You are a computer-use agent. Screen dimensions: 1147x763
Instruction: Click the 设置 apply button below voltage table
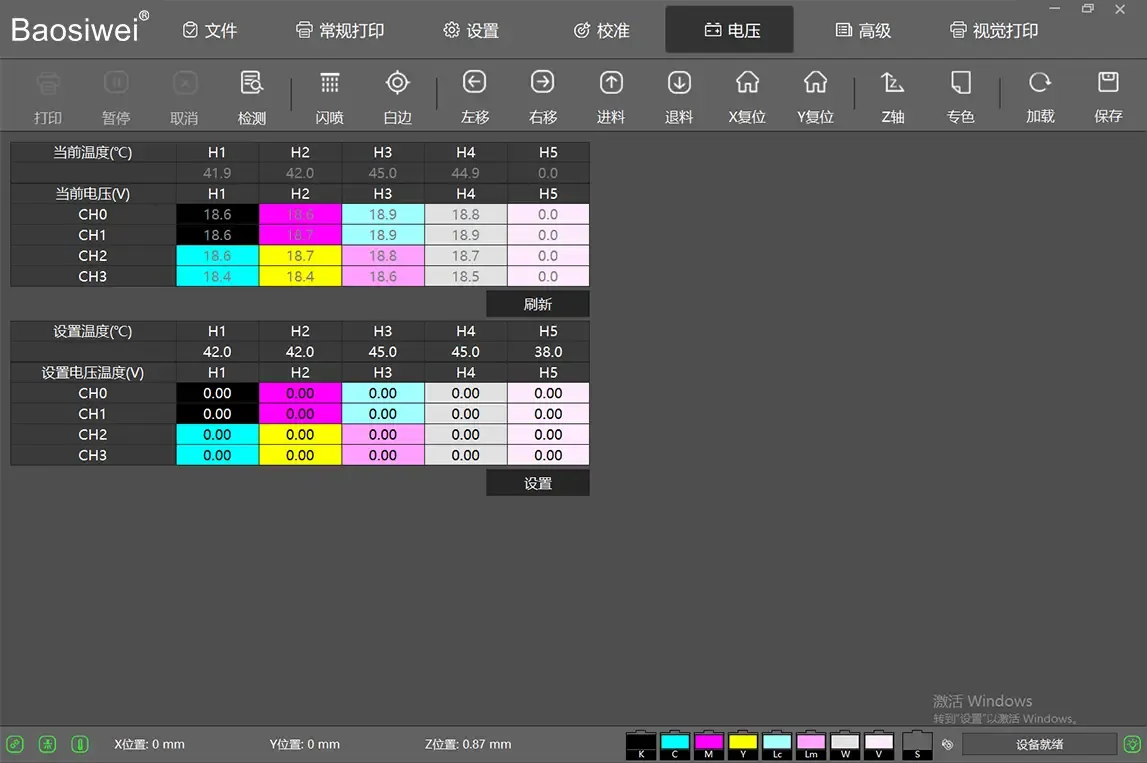pyautogui.click(x=538, y=483)
